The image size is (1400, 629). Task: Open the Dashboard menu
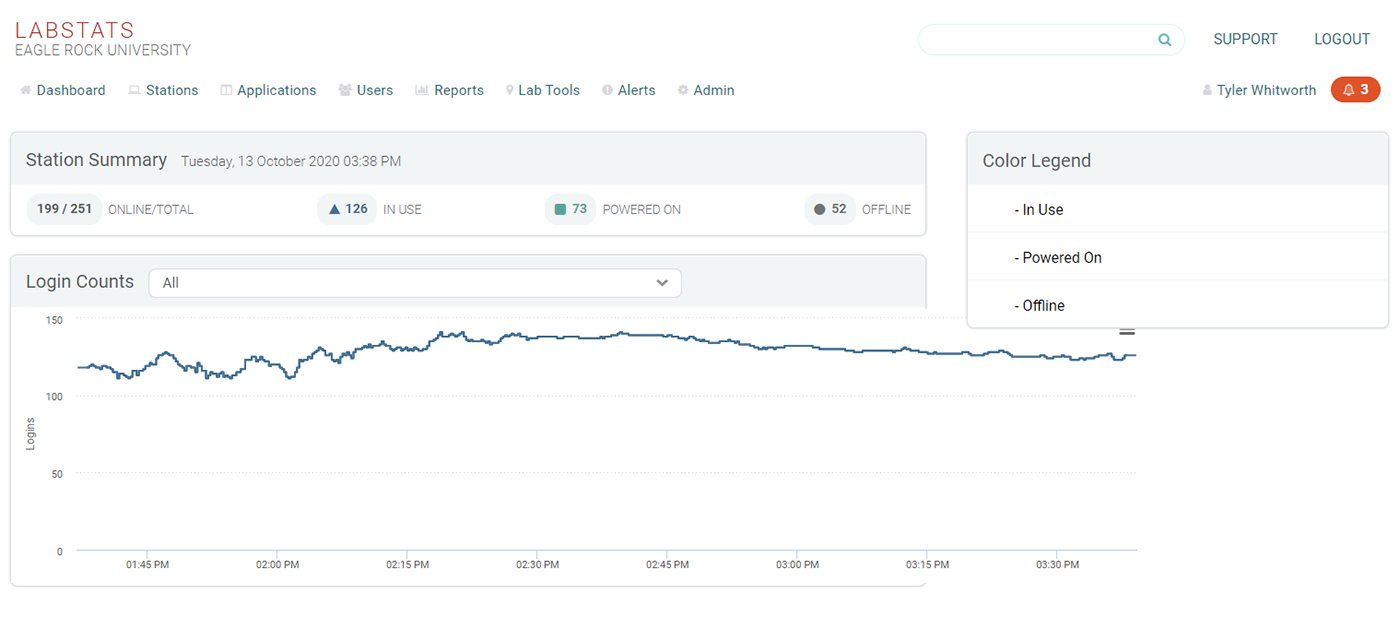(x=63, y=90)
